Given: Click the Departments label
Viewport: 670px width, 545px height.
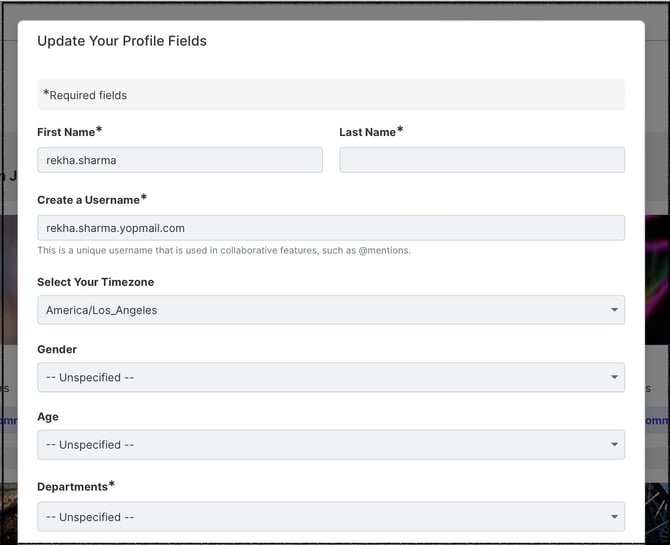Looking at the screenshot, I should tap(76, 486).
